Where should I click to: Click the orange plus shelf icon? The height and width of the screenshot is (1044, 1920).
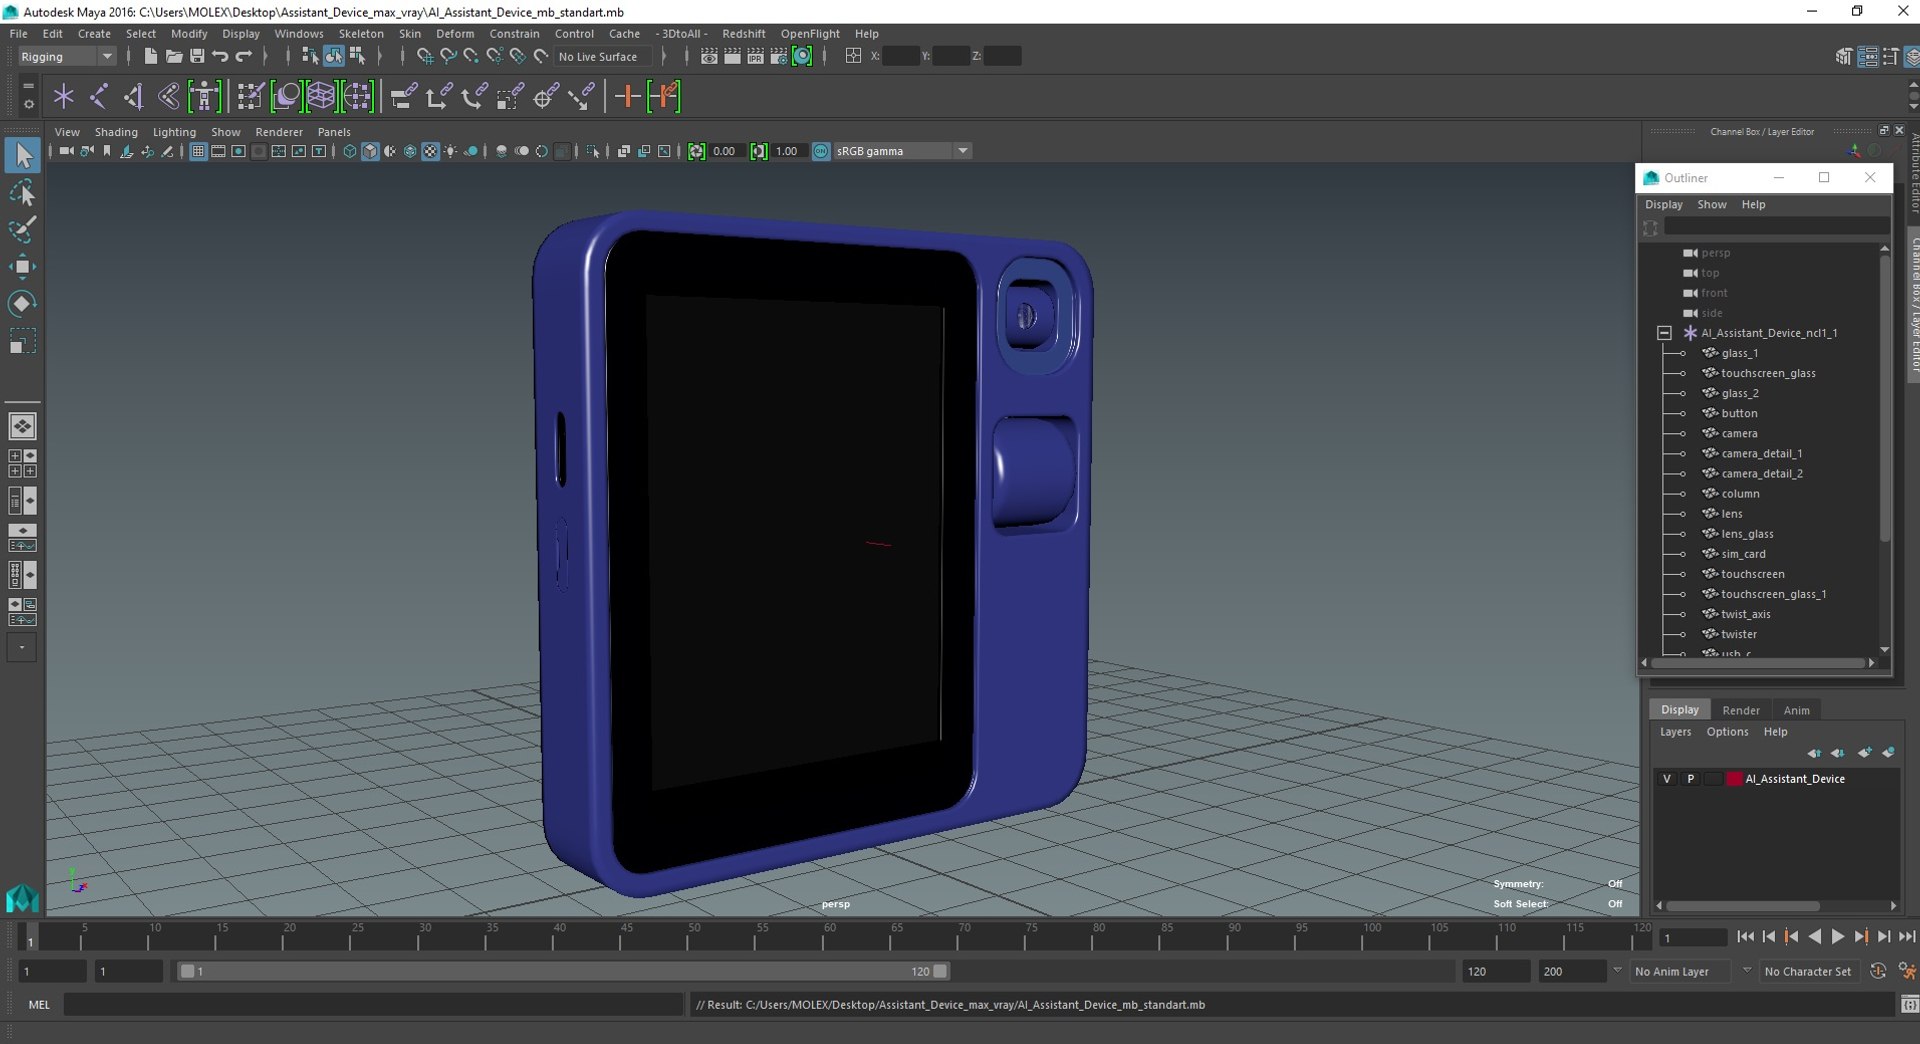[627, 97]
